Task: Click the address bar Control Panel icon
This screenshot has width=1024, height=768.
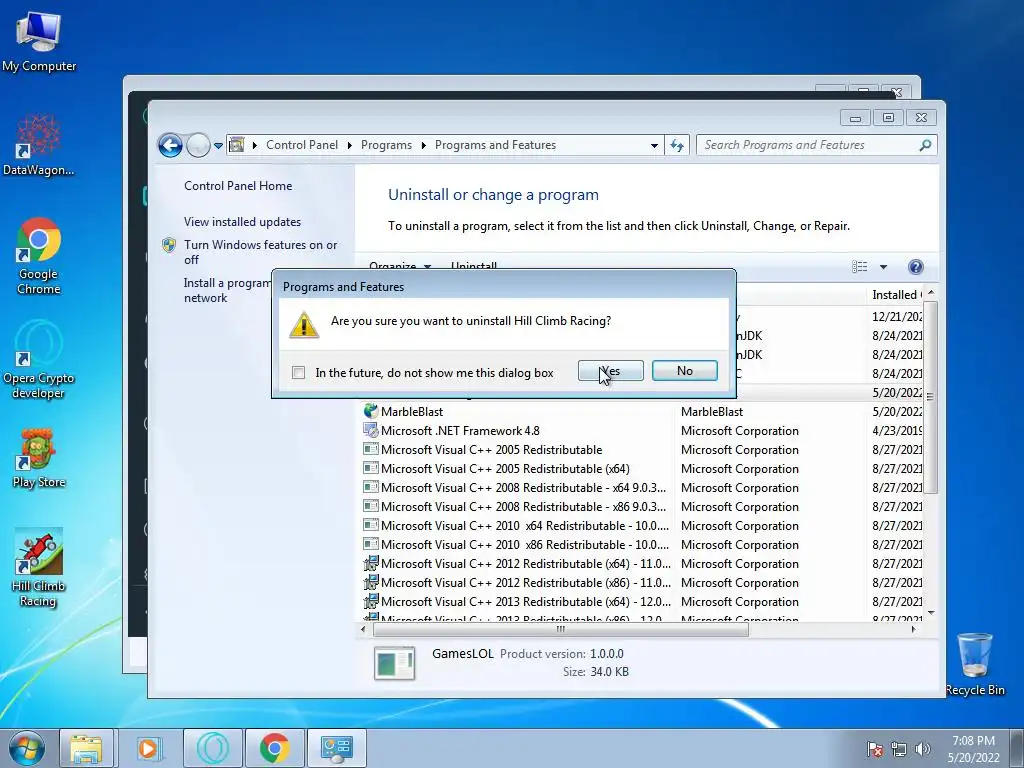Action: pyautogui.click(x=236, y=145)
